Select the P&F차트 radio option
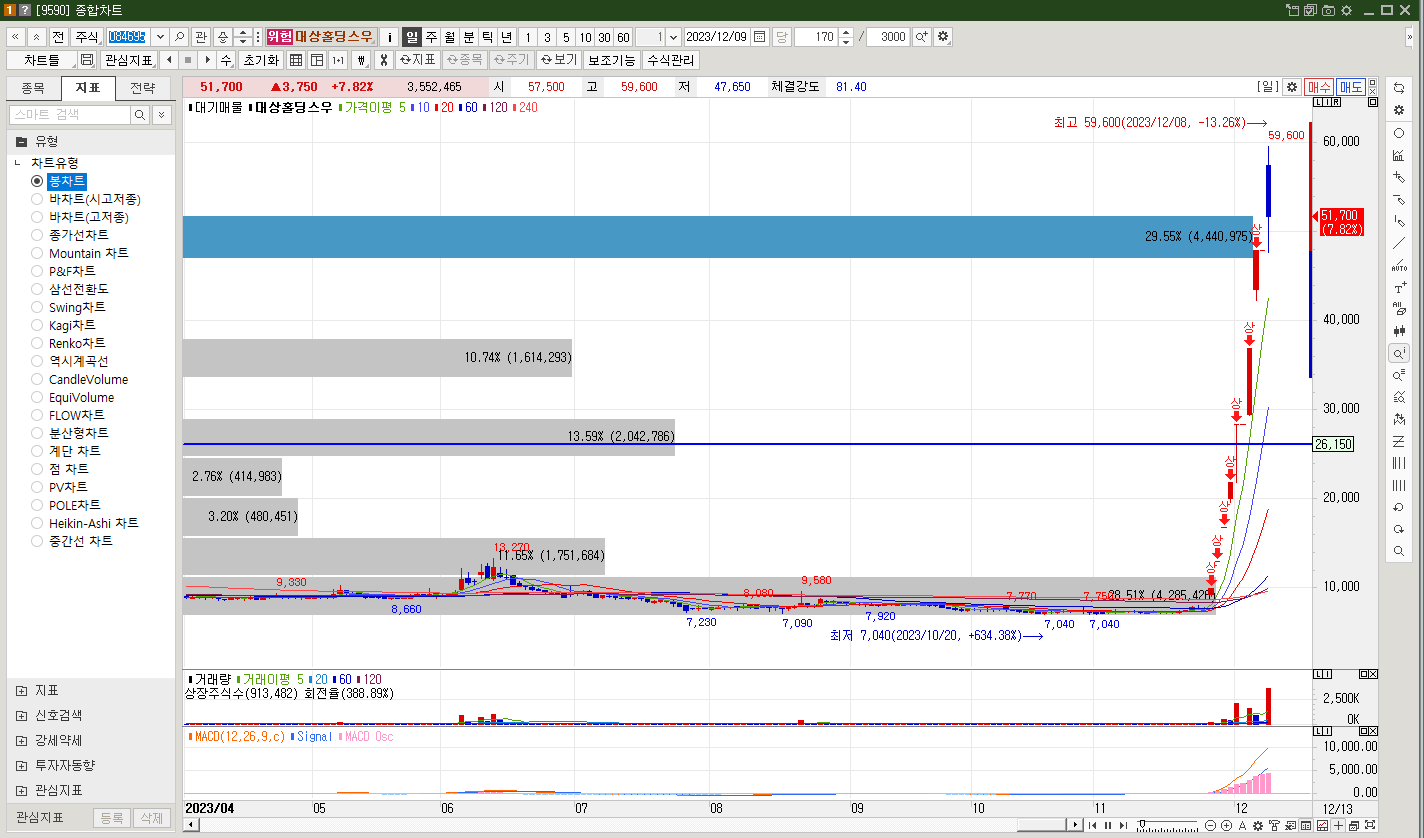 tap(37, 271)
